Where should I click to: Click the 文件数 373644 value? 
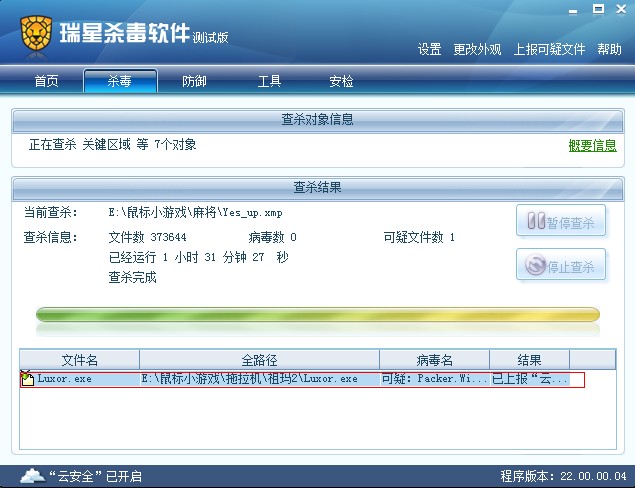tap(147, 237)
